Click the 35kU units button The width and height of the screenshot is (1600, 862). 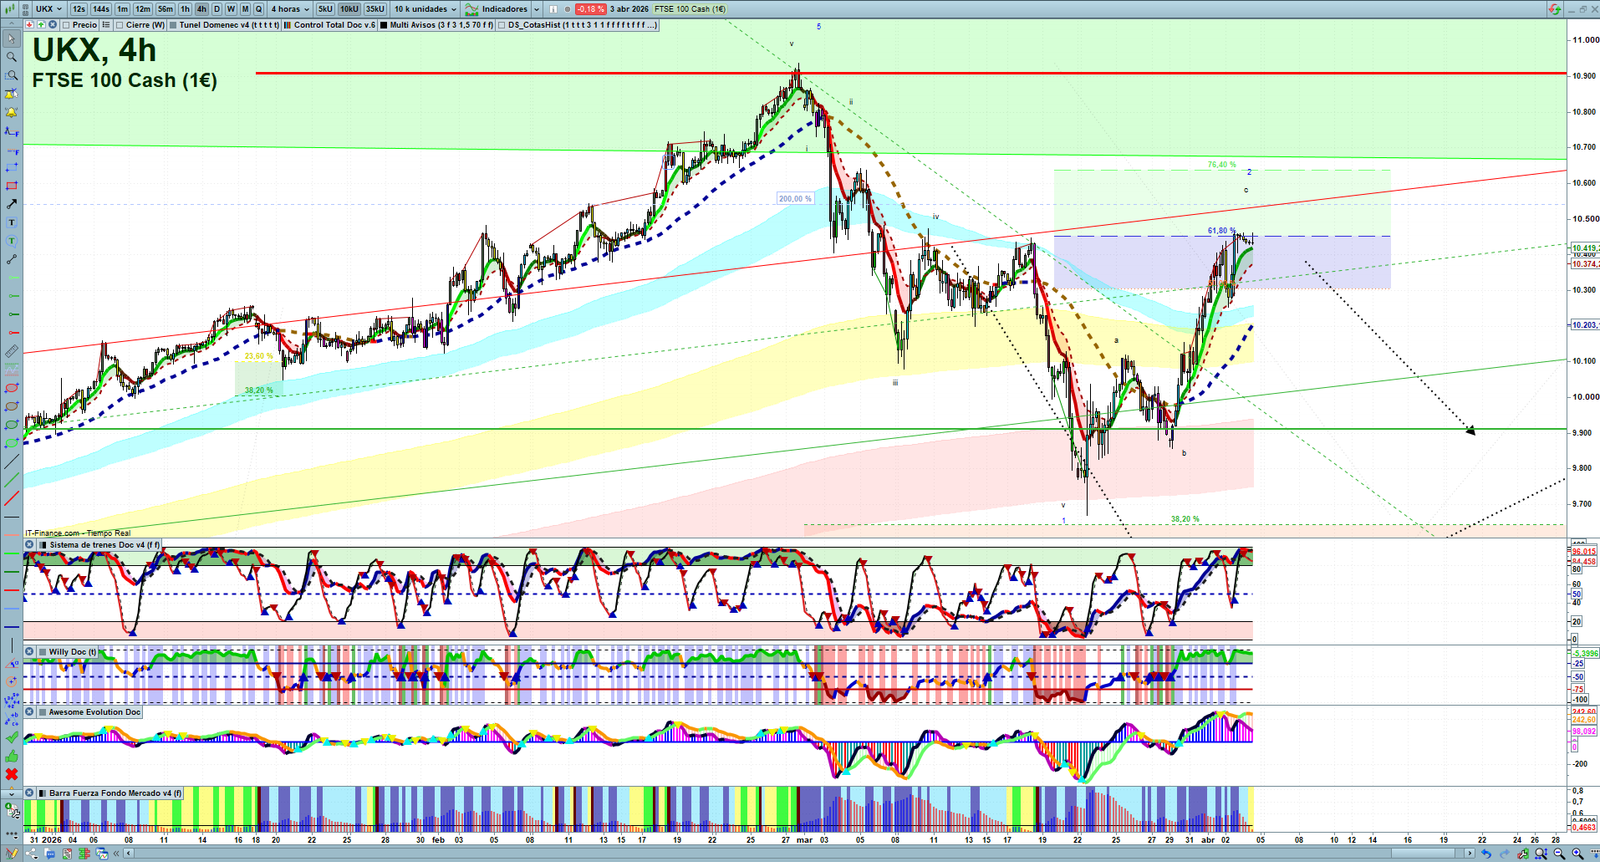[x=375, y=9]
